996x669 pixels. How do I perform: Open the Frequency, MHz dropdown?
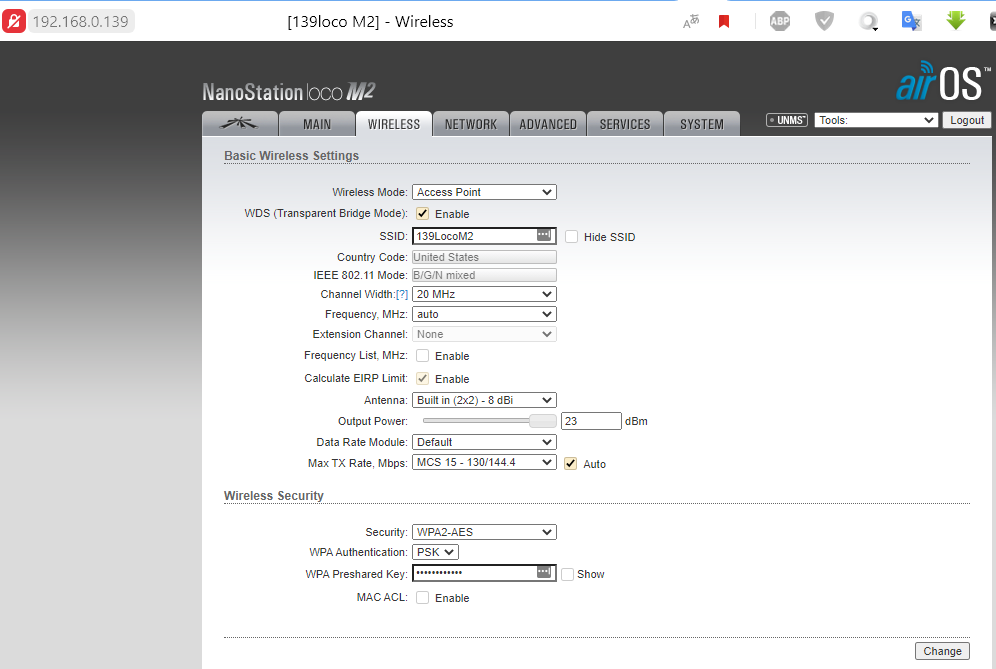[484, 314]
